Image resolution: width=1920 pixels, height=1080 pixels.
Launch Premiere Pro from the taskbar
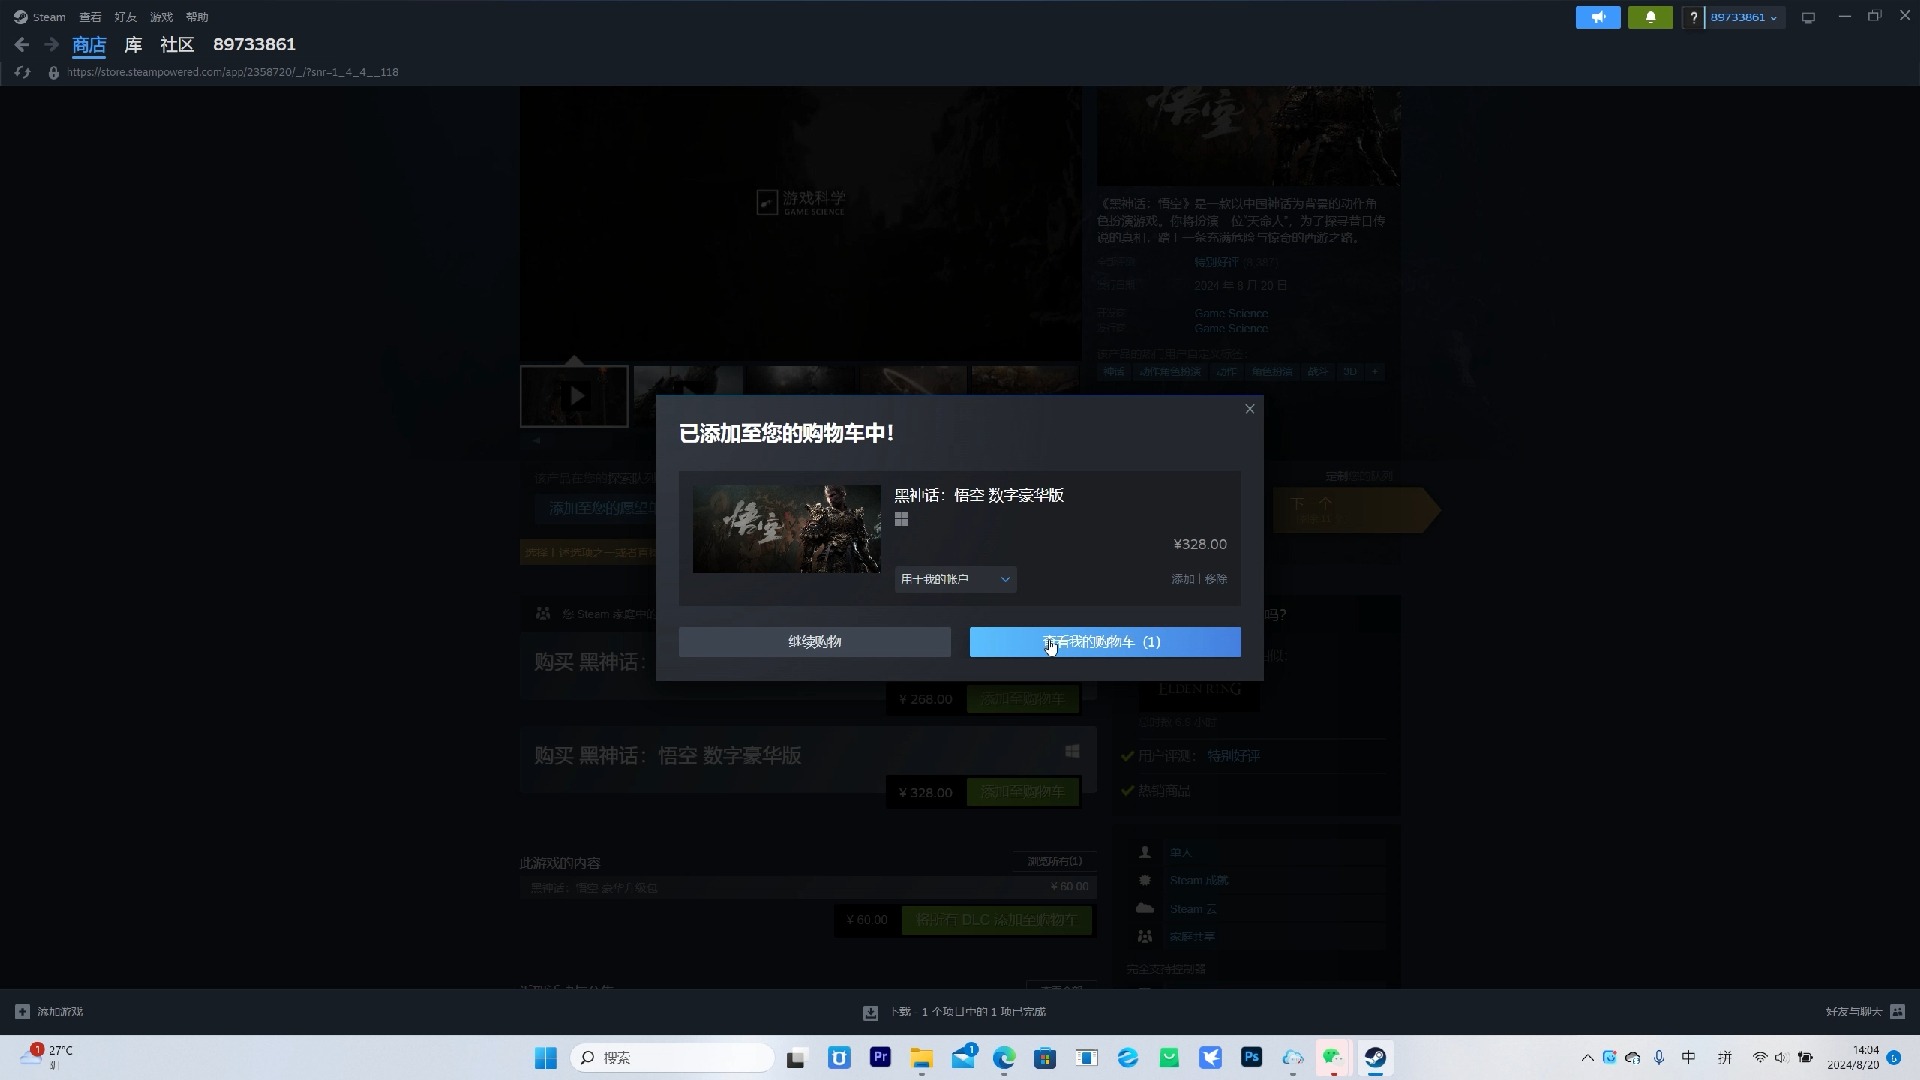(x=880, y=1057)
